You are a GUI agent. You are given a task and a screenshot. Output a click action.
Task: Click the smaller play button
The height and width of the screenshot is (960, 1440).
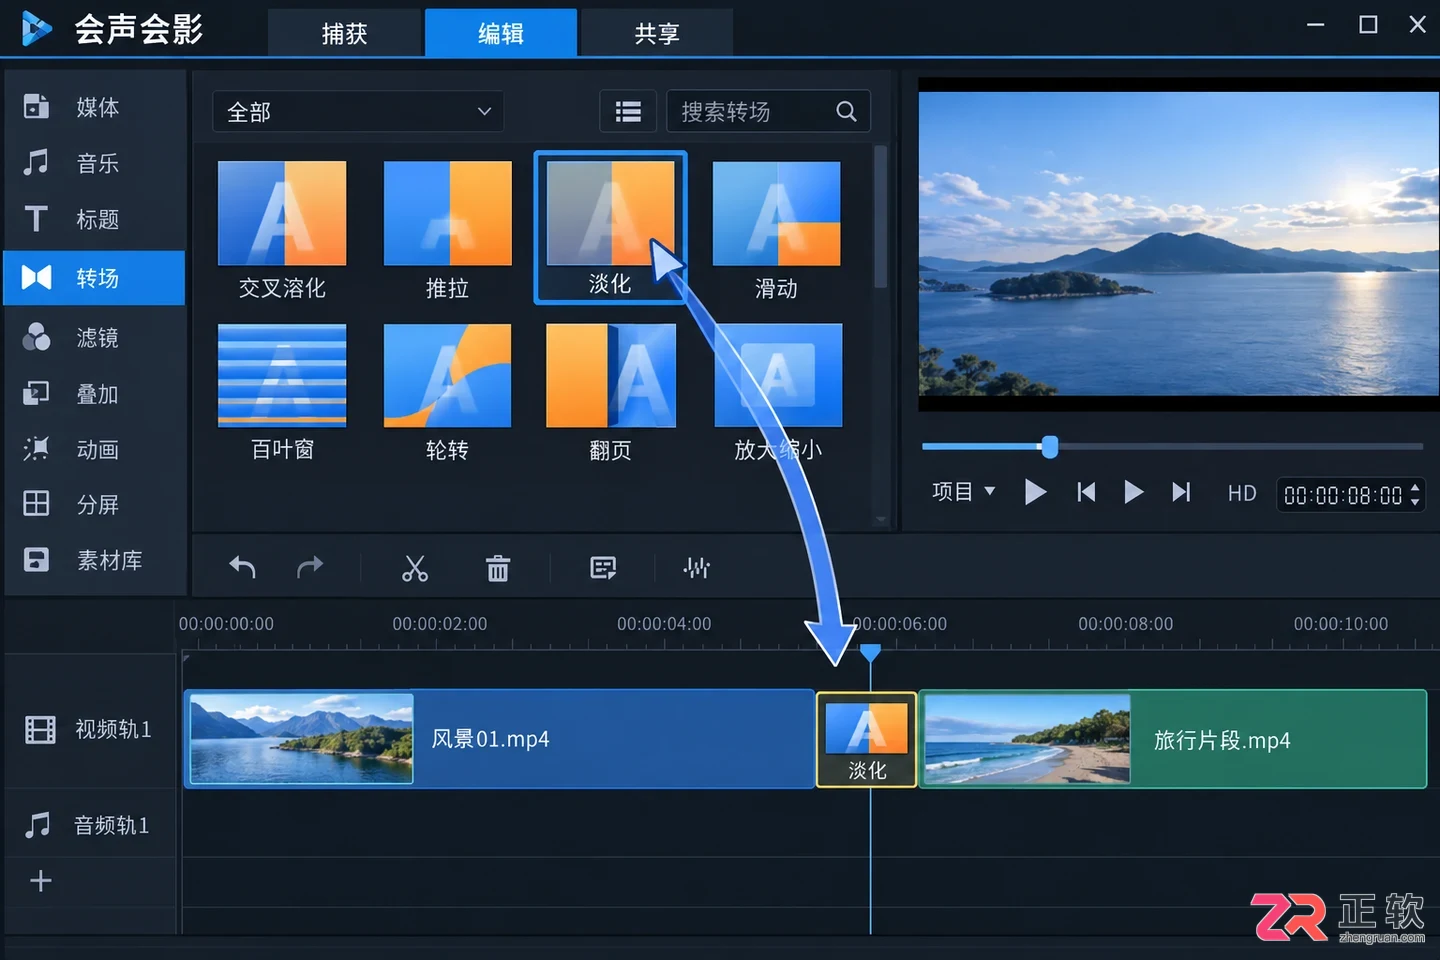pyautogui.click(x=1133, y=492)
